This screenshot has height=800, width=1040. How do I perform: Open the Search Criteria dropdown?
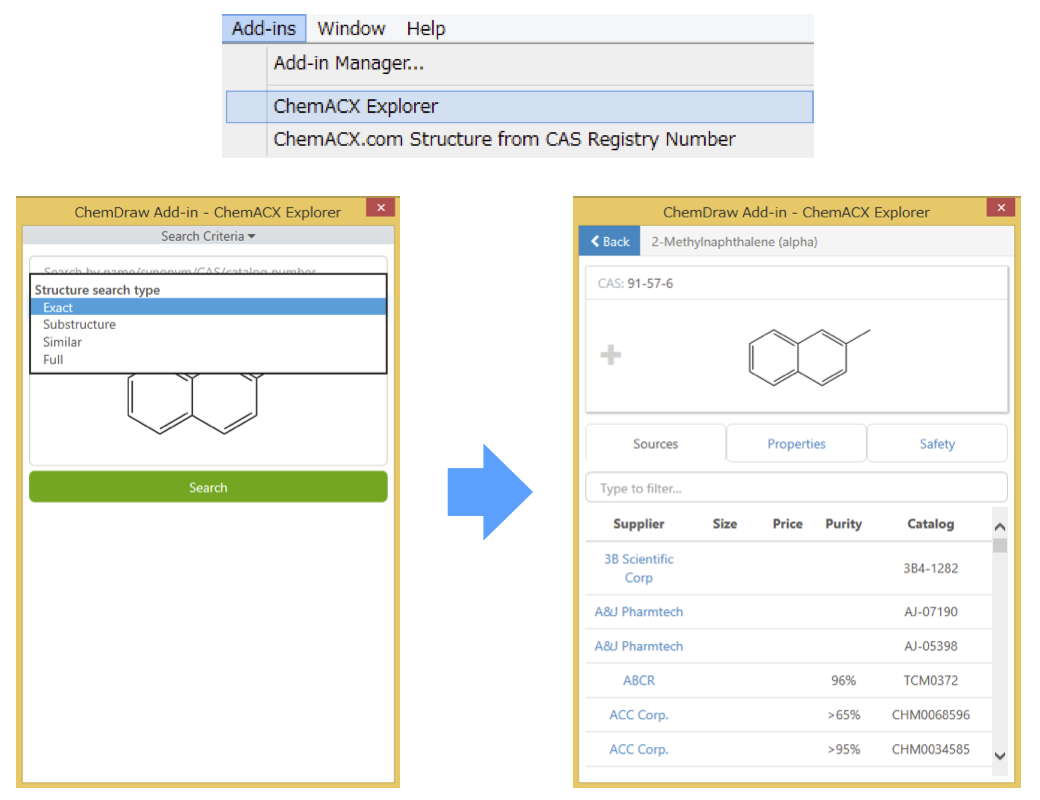pyautogui.click(x=207, y=234)
